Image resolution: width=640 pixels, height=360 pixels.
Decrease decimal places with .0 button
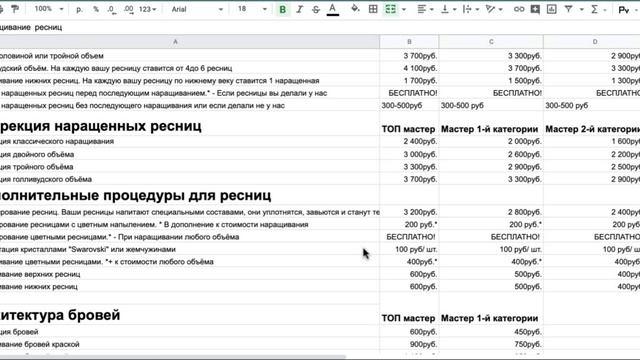(x=111, y=9)
